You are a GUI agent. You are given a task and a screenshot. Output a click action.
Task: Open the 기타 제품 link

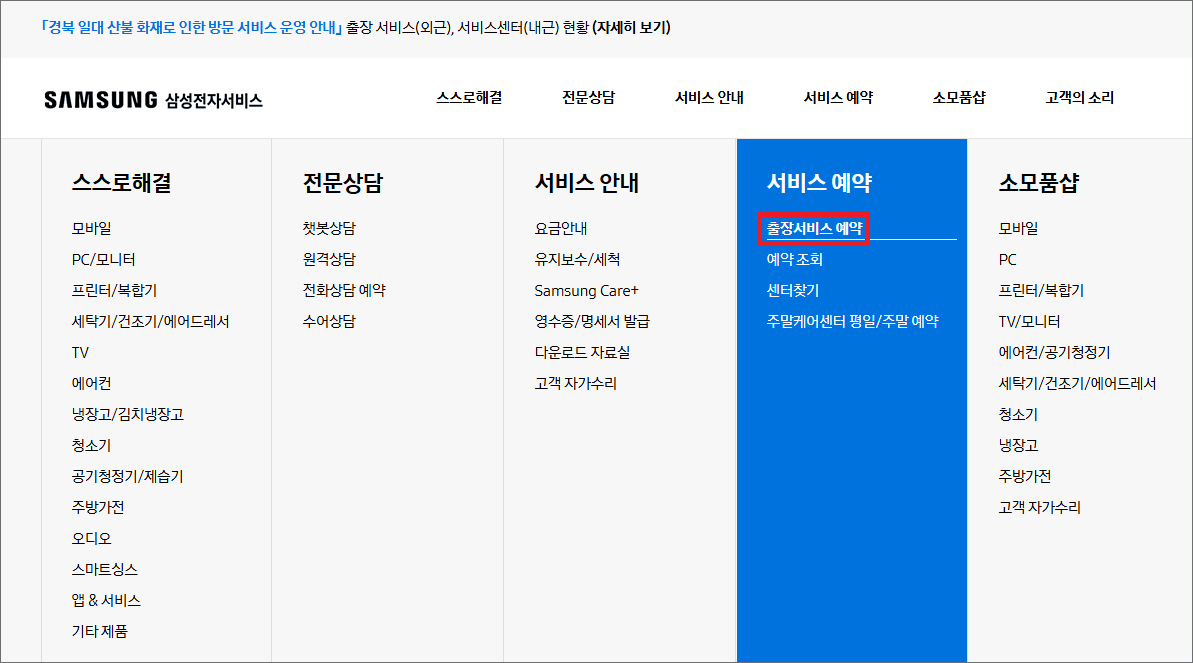click(100, 631)
